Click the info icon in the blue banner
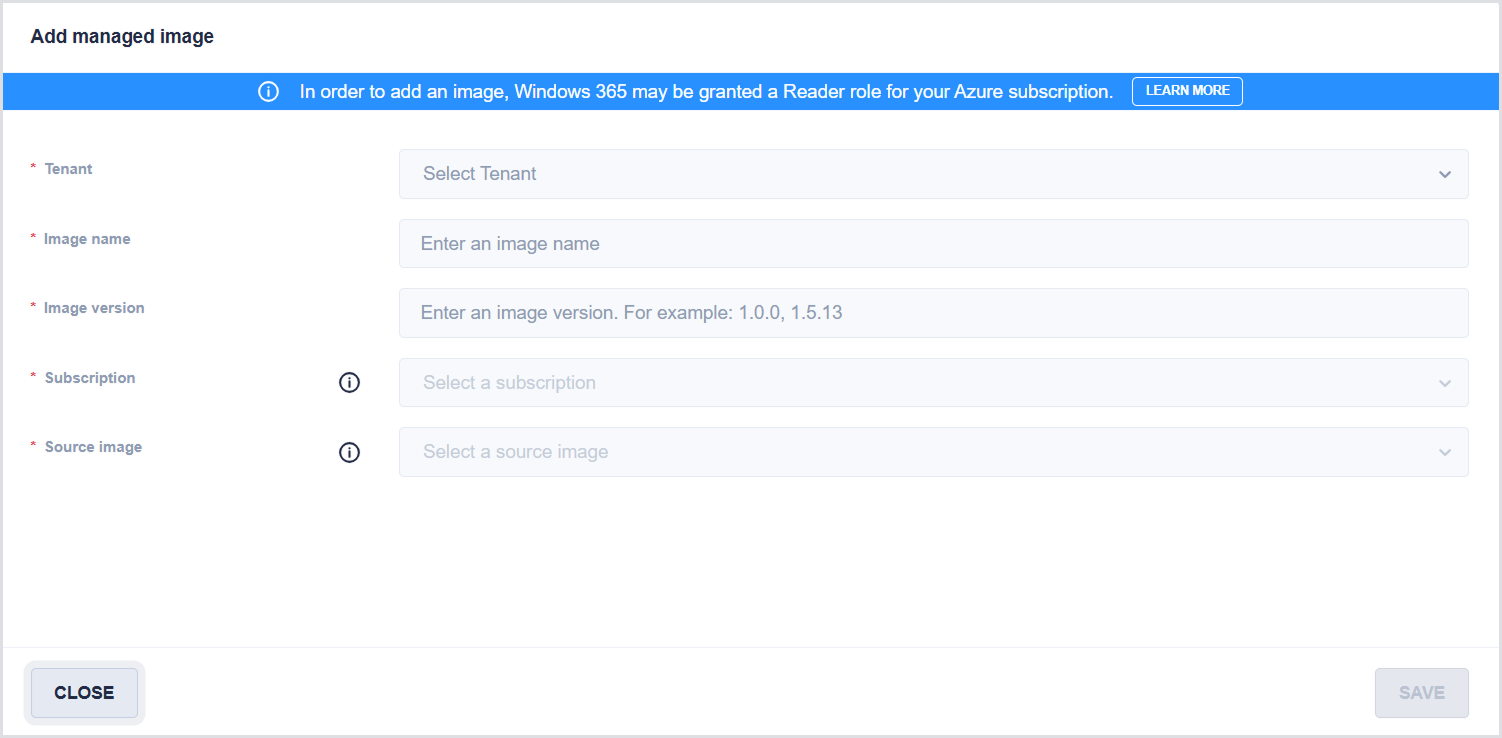 pyautogui.click(x=268, y=92)
